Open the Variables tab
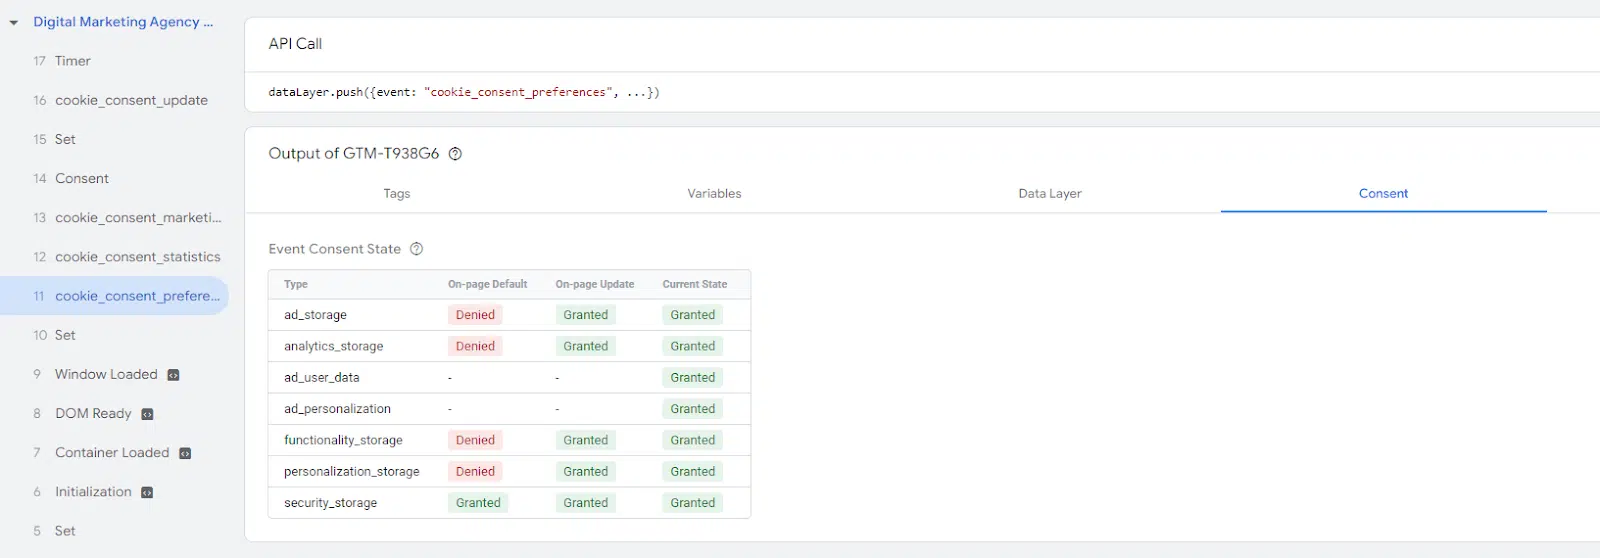The width and height of the screenshot is (1600, 558). coord(714,194)
